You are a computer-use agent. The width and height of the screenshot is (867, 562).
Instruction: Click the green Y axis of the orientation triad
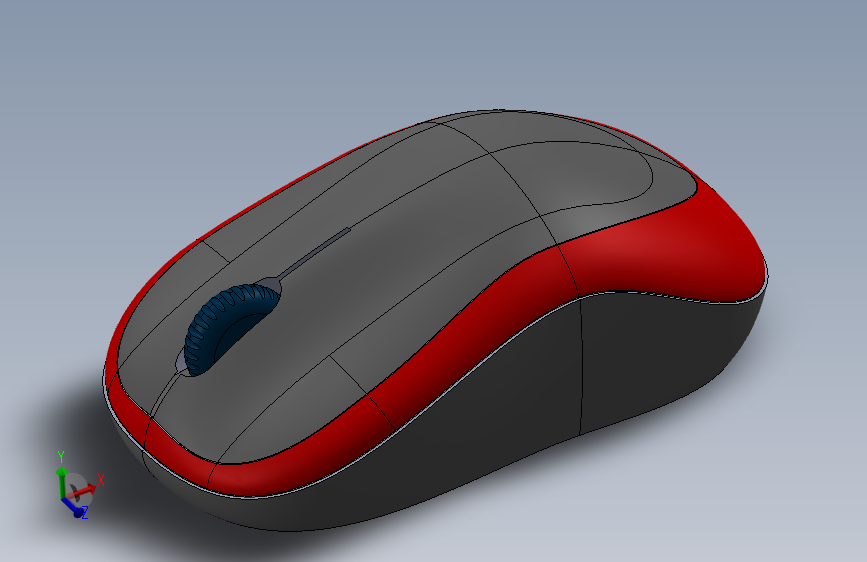click(61, 483)
